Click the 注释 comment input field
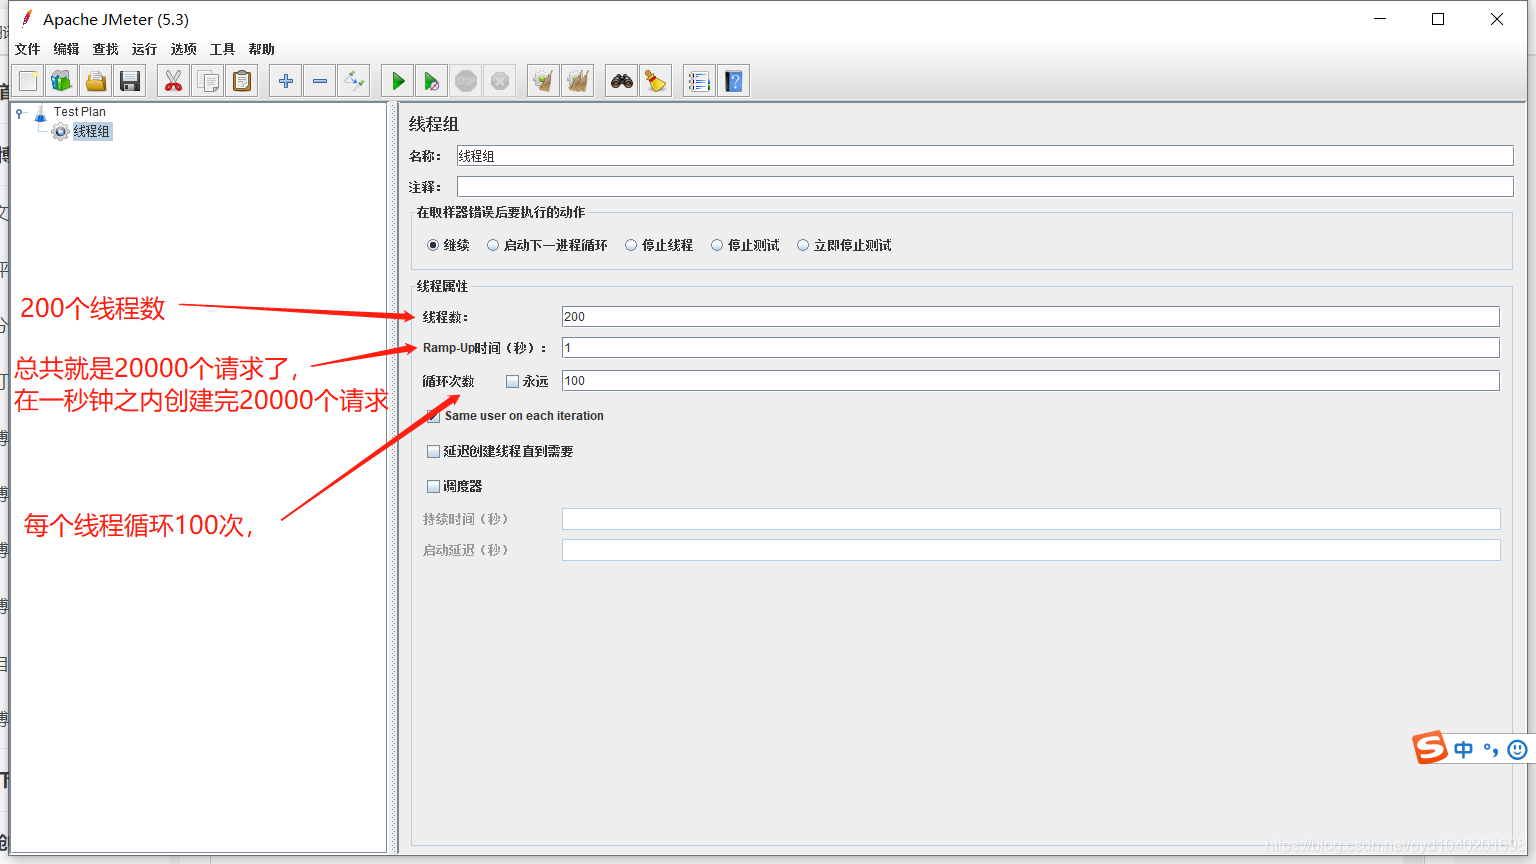This screenshot has height=864, width=1536. pos(985,187)
